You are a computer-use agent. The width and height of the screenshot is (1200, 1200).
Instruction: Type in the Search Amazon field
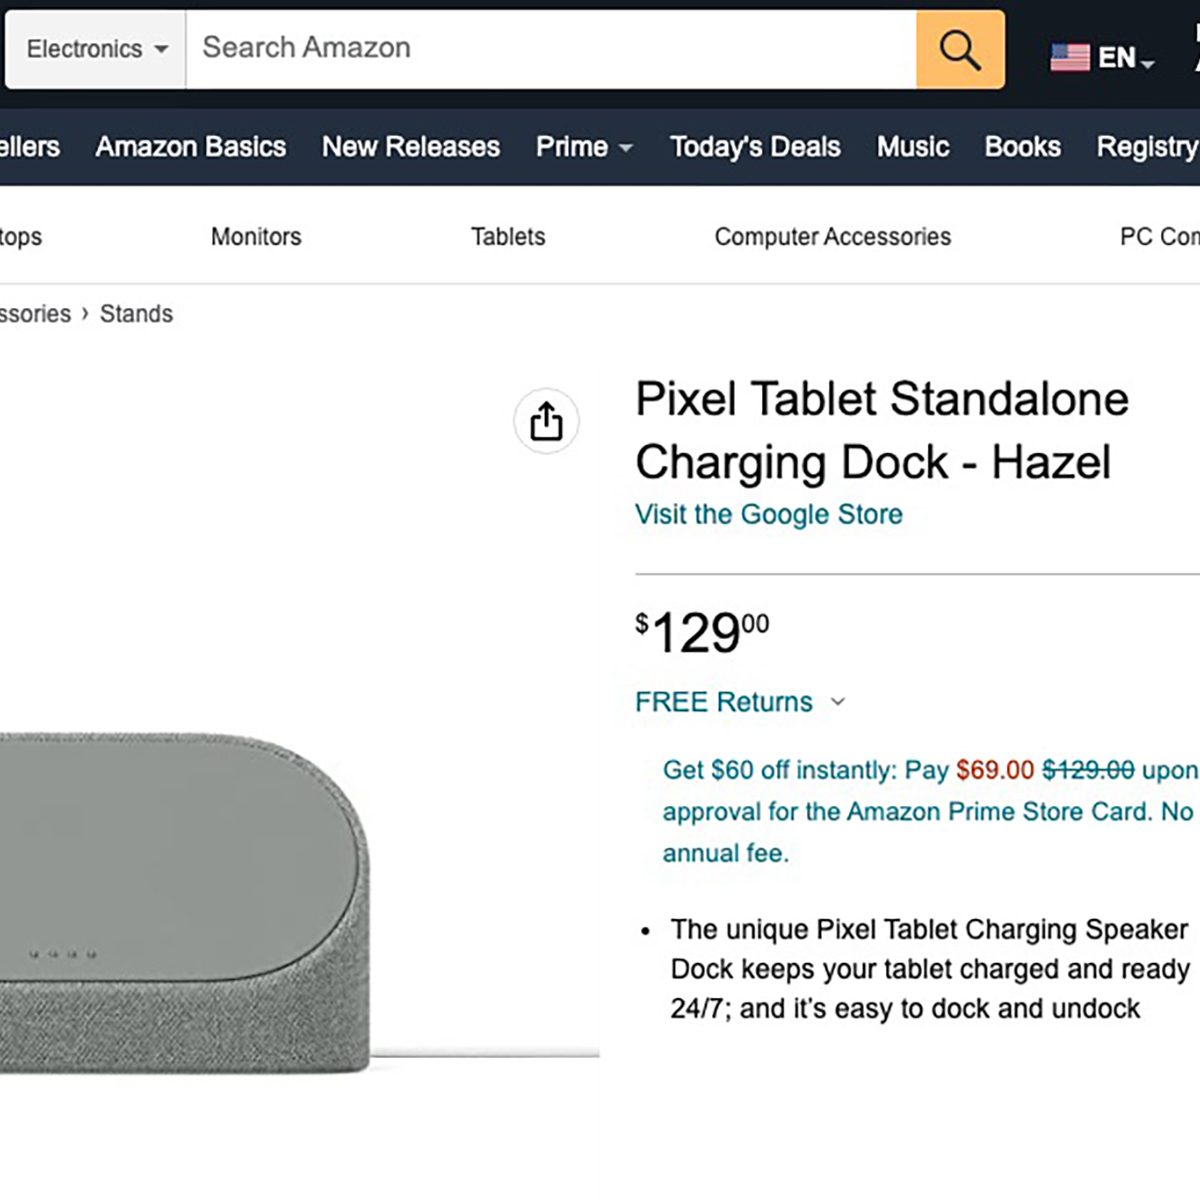coord(550,49)
